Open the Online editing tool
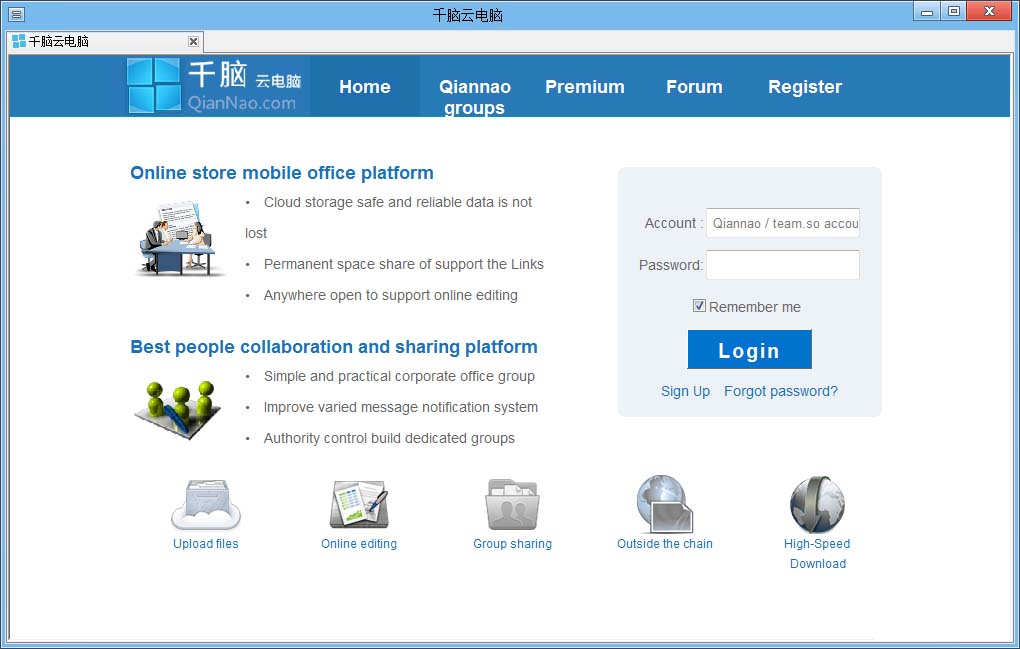This screenshot has width=1020, height=649. click(358, 503)
